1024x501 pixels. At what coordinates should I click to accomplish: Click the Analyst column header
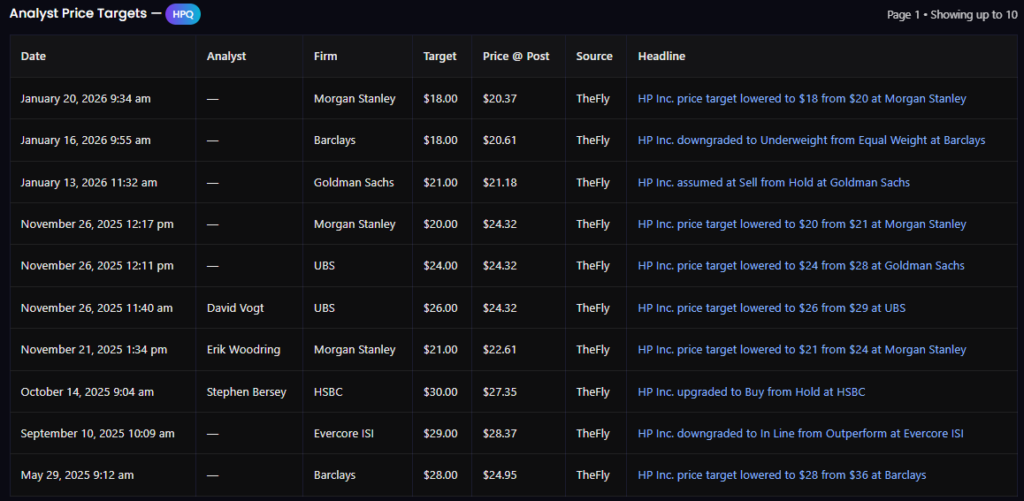click(x=226, y=57)
